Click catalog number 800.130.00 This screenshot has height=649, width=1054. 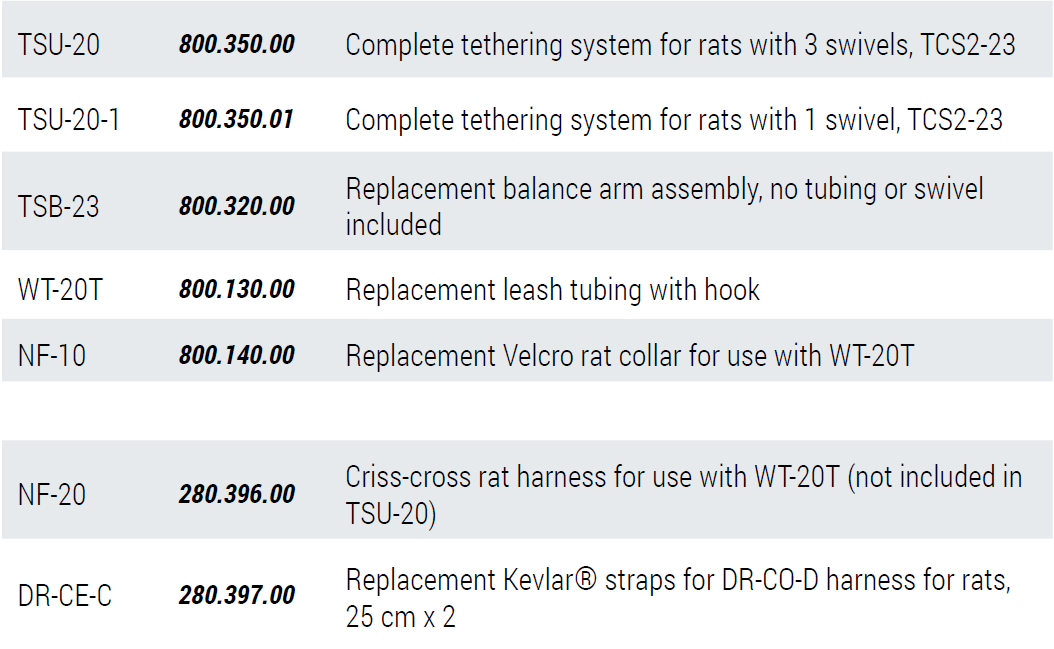[237, 290]
